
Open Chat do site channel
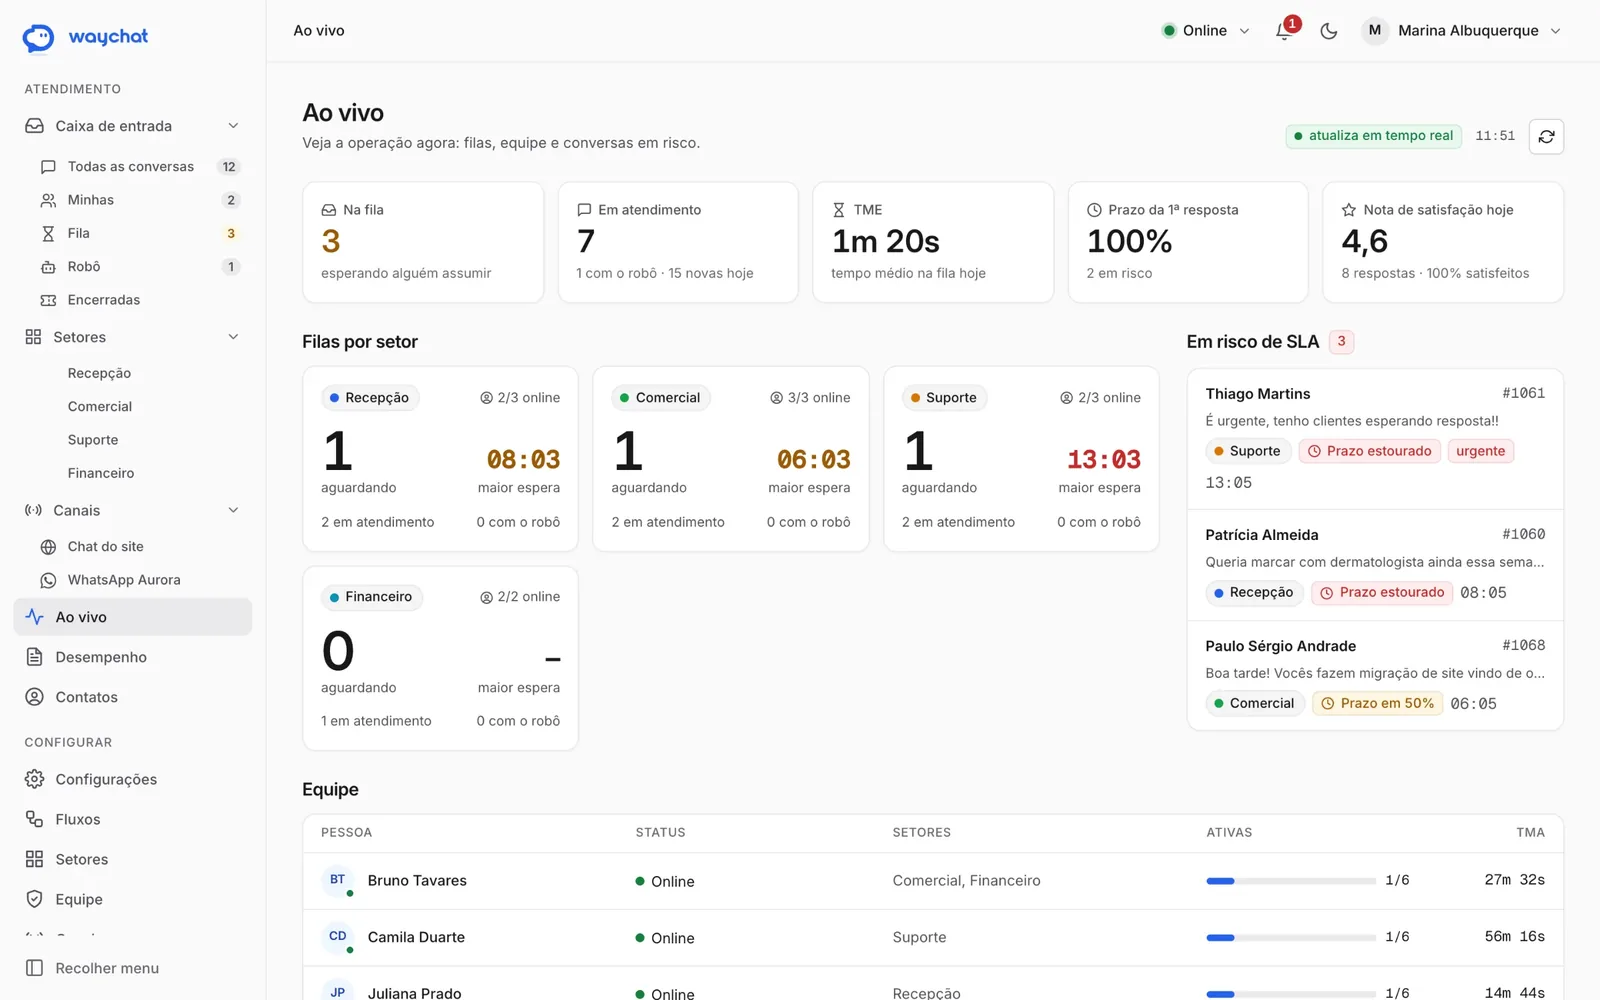(x=139, y=547)
